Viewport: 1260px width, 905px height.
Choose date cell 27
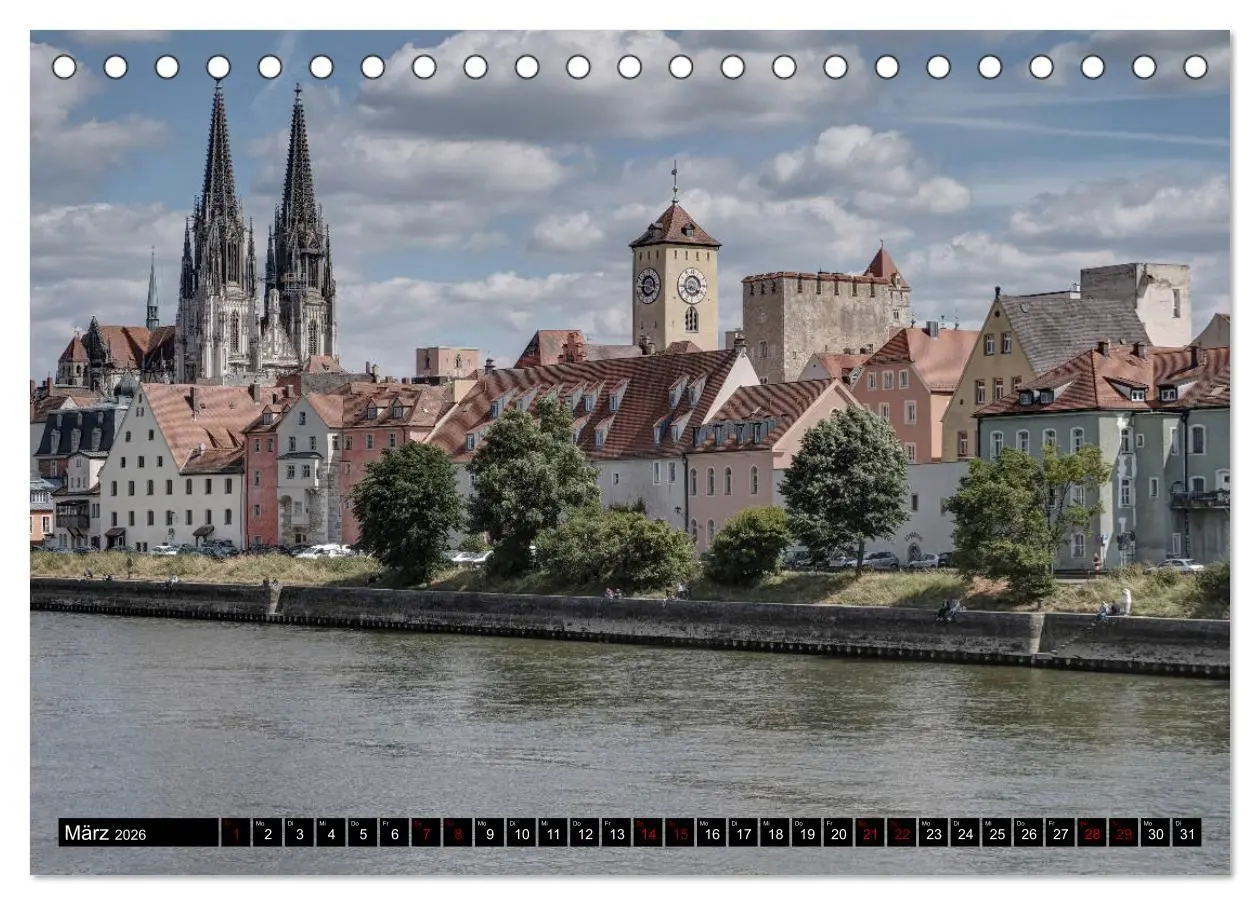[x=1059, y=833]
